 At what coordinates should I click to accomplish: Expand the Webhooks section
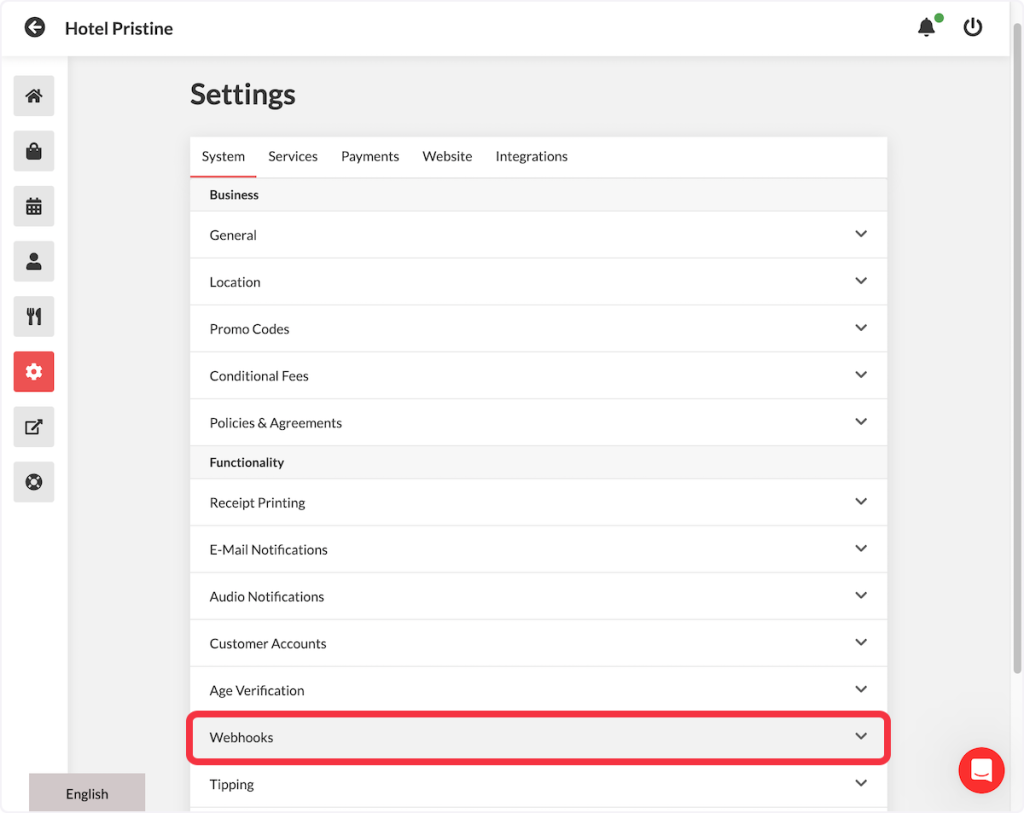tap(538, 737)
